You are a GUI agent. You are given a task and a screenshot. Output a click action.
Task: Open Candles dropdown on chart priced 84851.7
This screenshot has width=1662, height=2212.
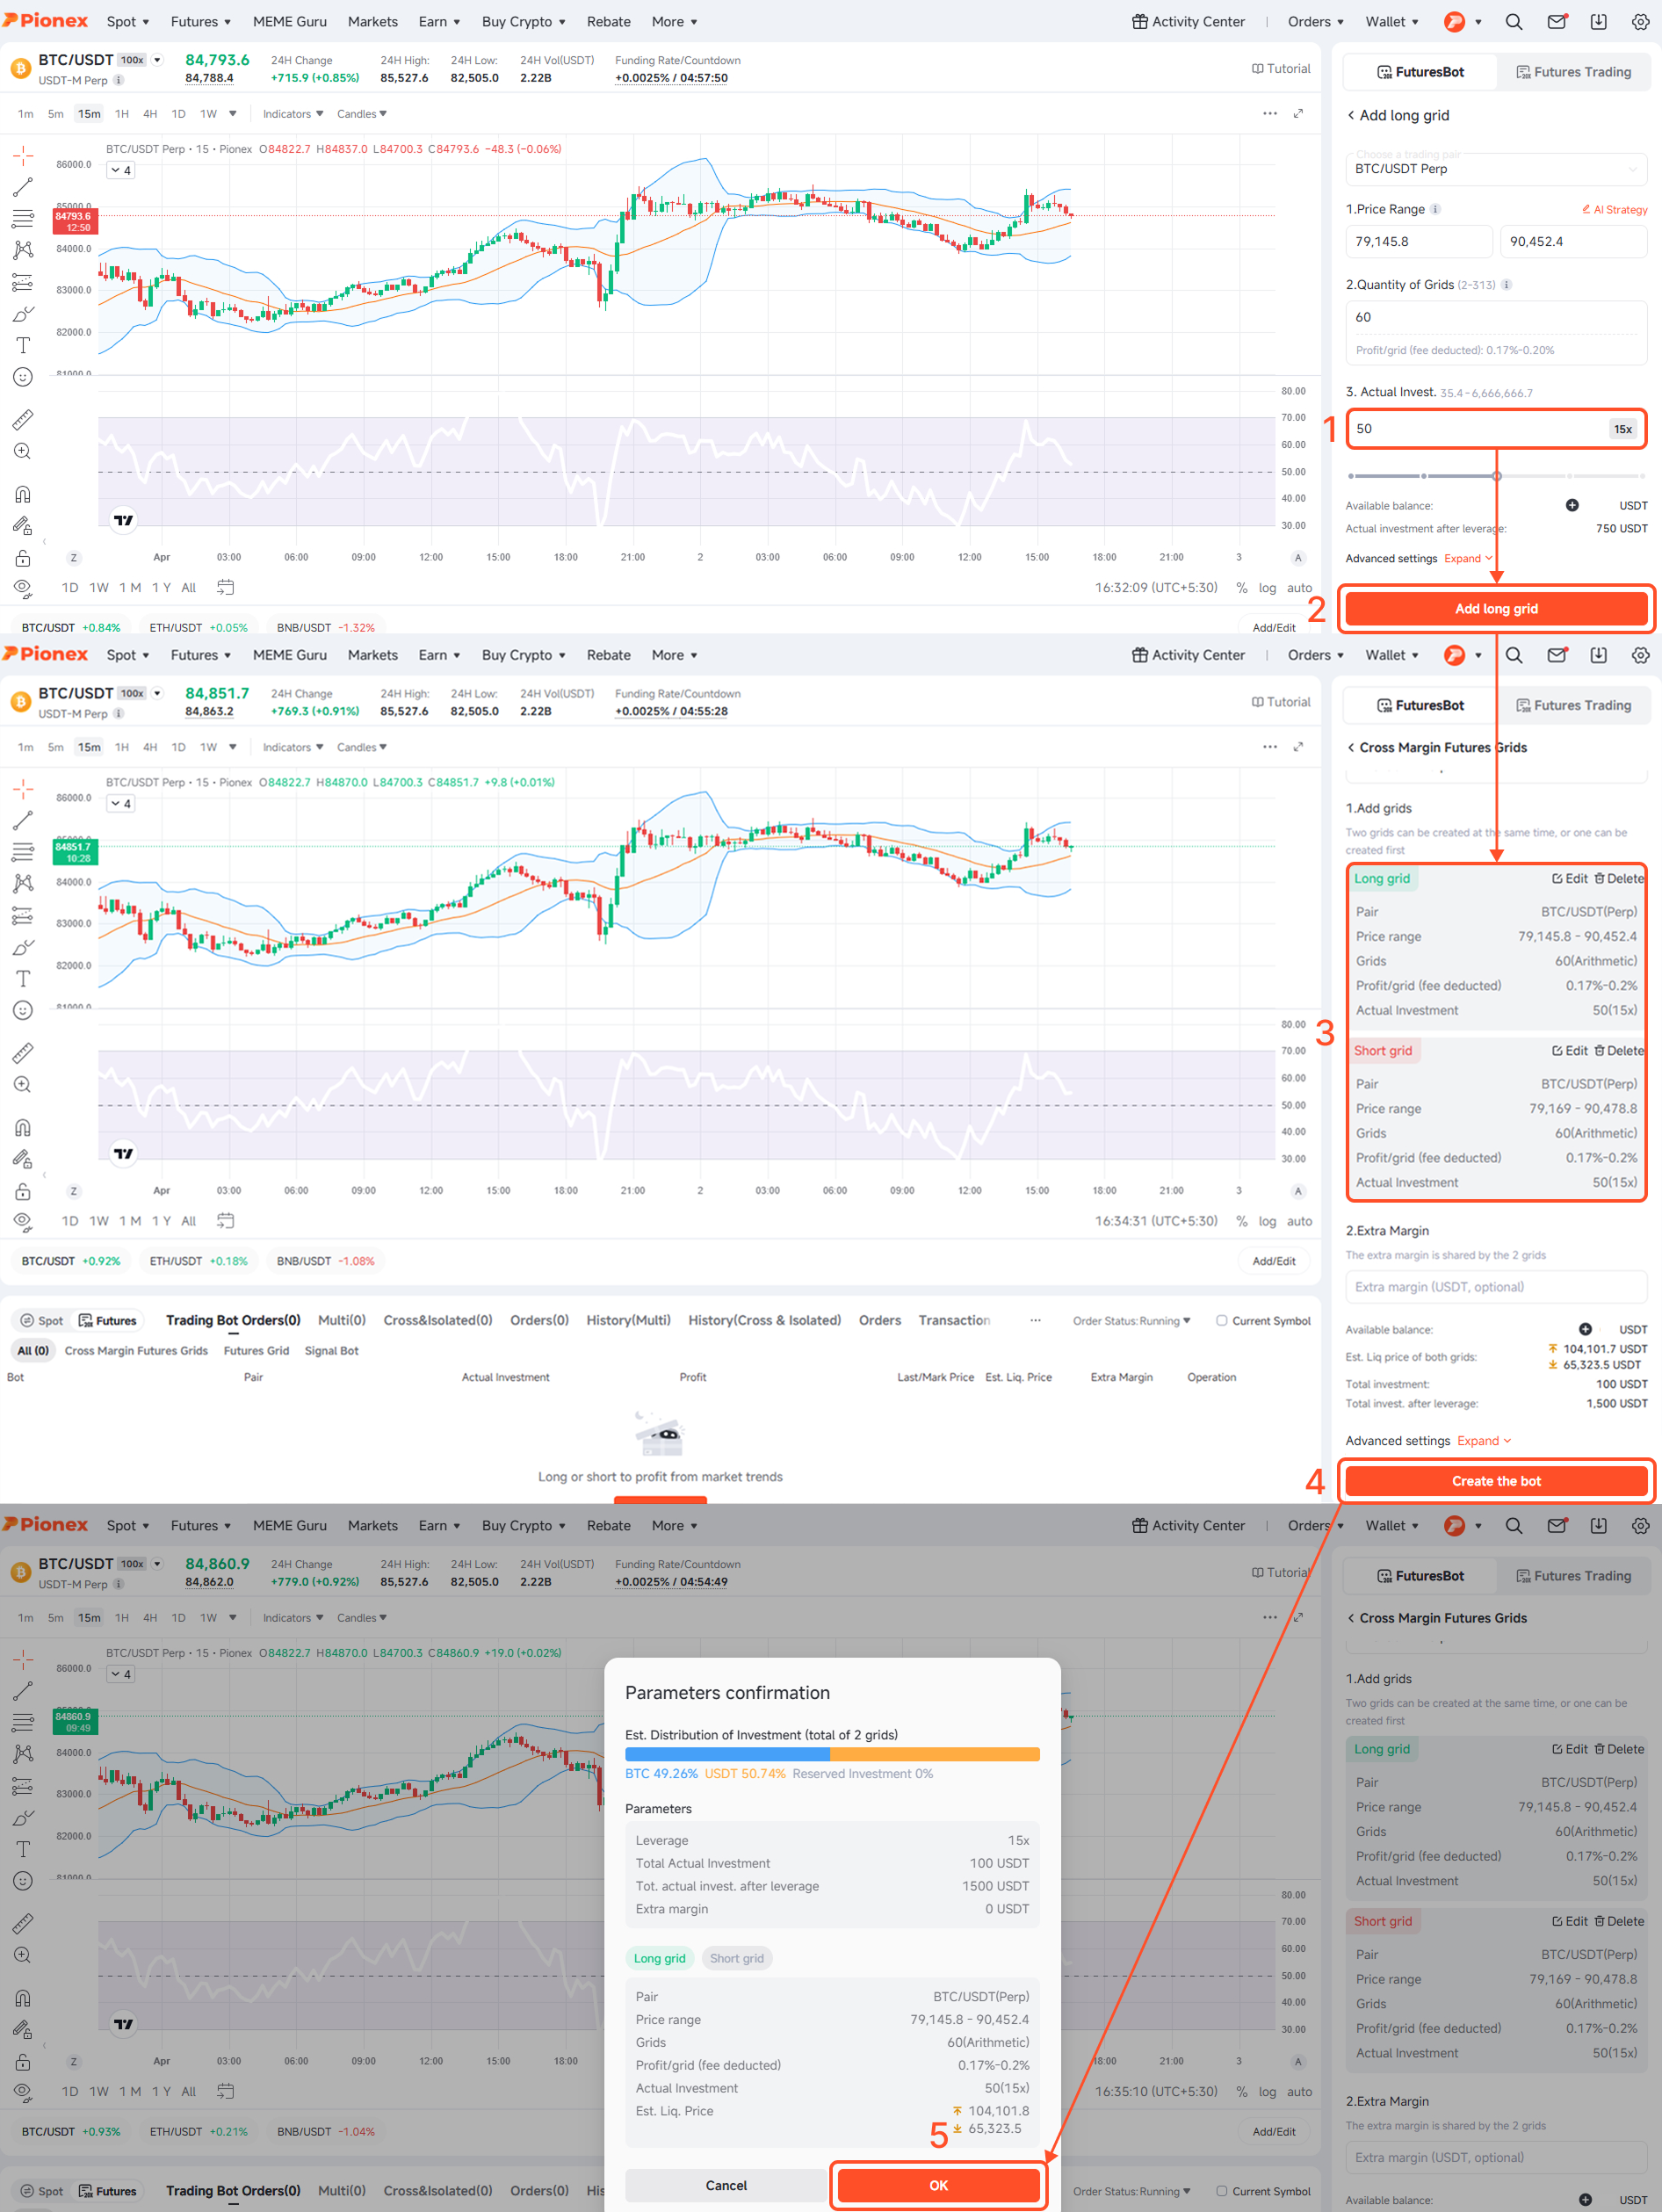click(x=362, y=747)
